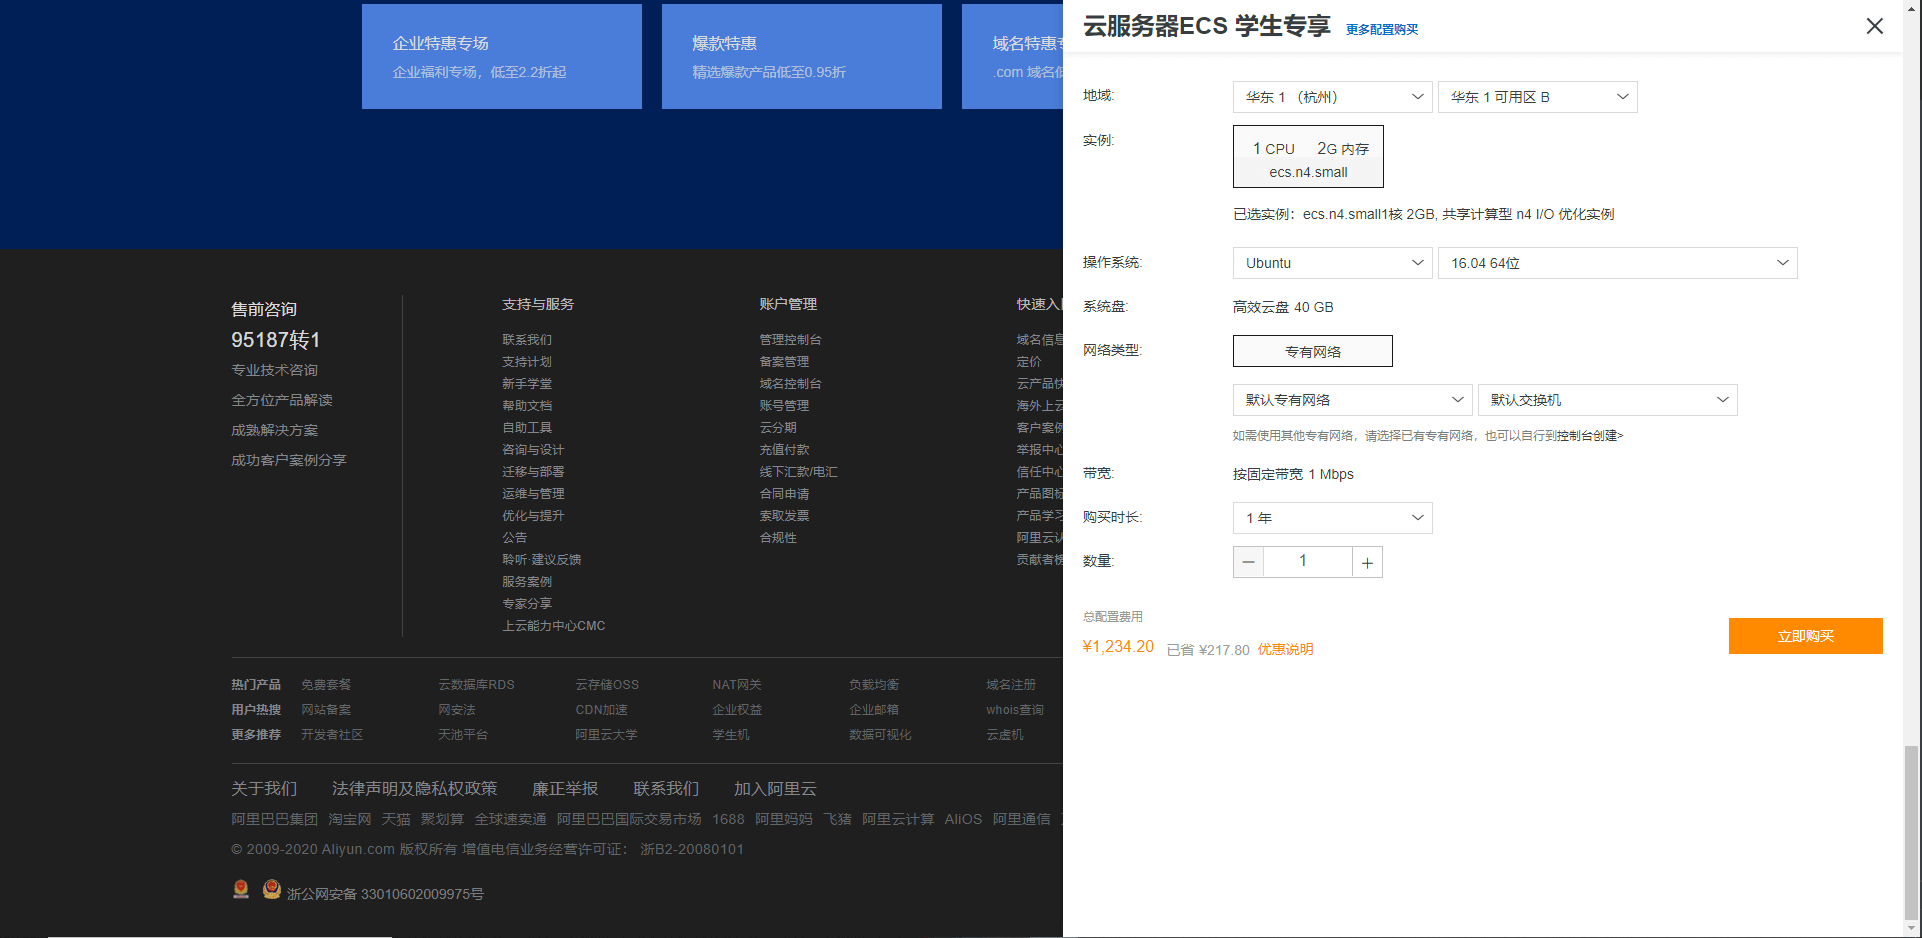Open 服务案例 footer link

[x=527, y=582]
